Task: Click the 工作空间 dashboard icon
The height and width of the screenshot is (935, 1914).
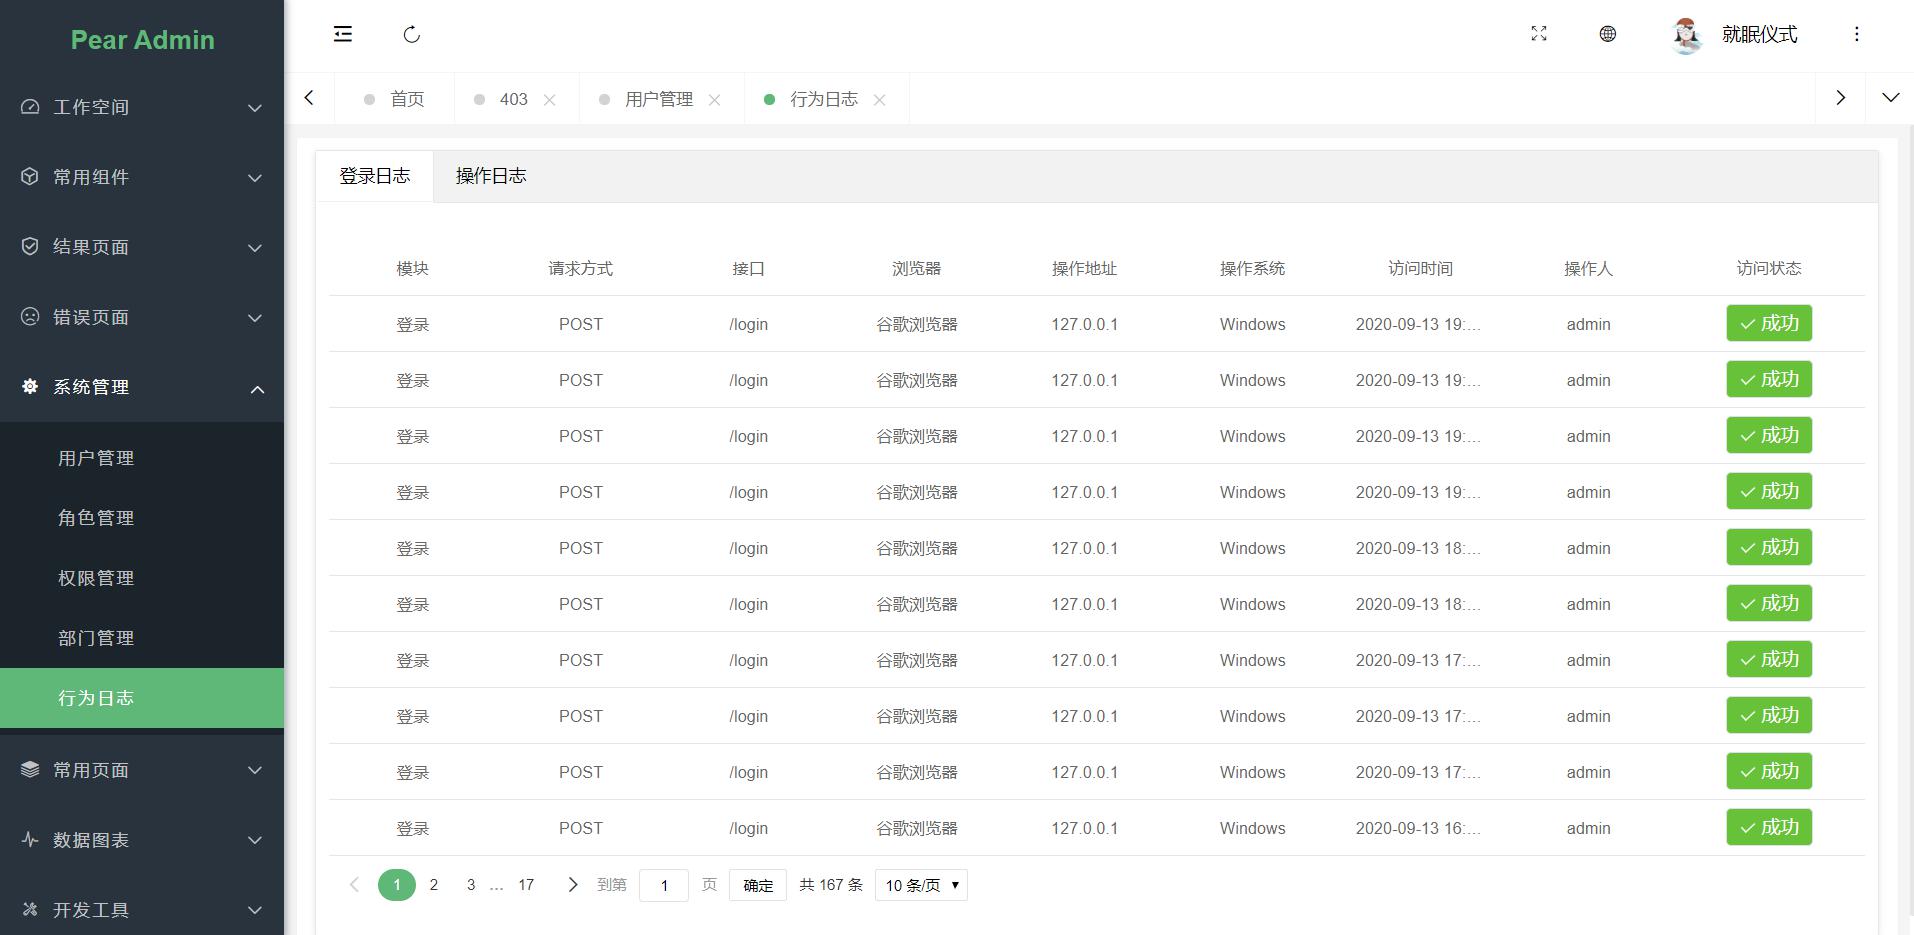Action: (30, 107)
